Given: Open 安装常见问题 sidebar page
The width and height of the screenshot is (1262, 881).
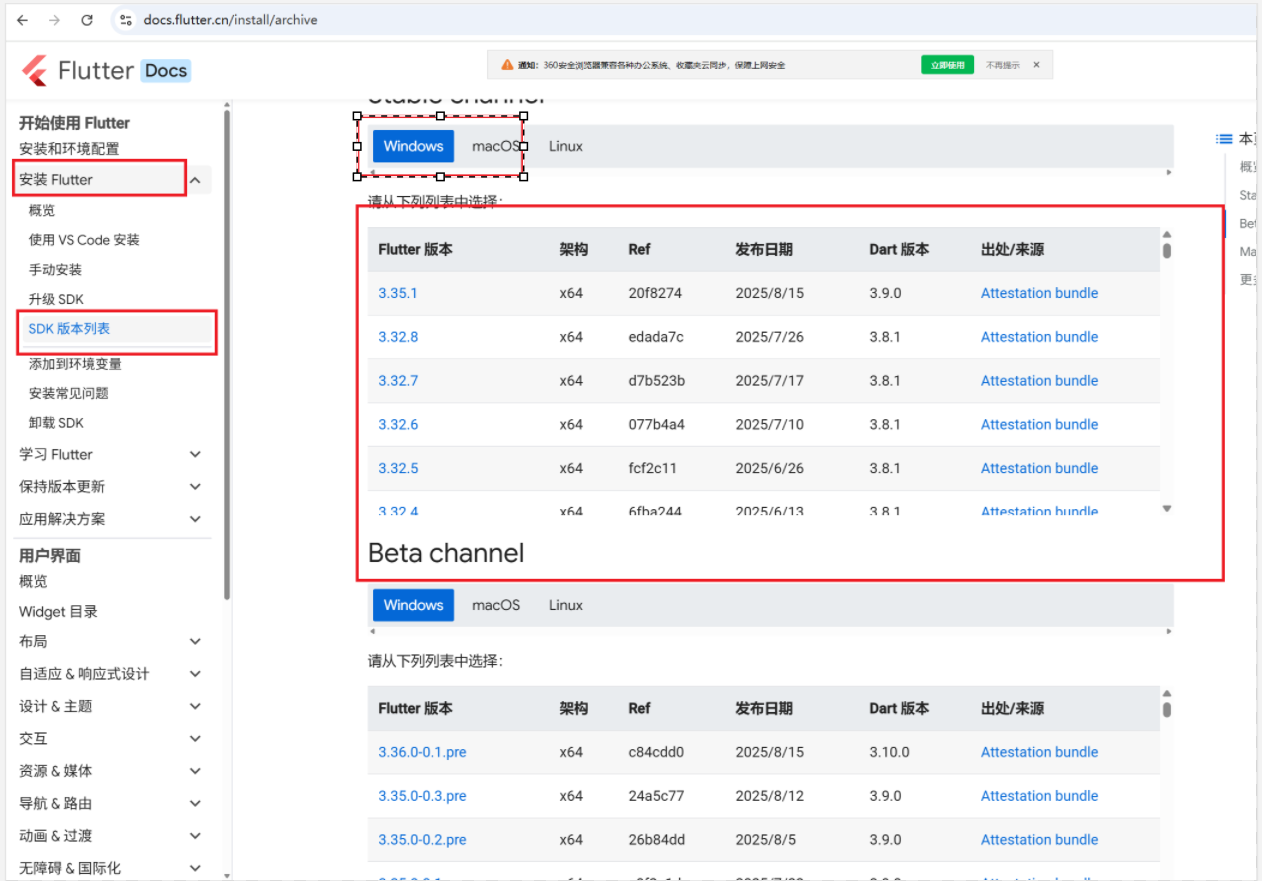Looking at the screenshot, I should pyautogui.click(x=68, y=393).
